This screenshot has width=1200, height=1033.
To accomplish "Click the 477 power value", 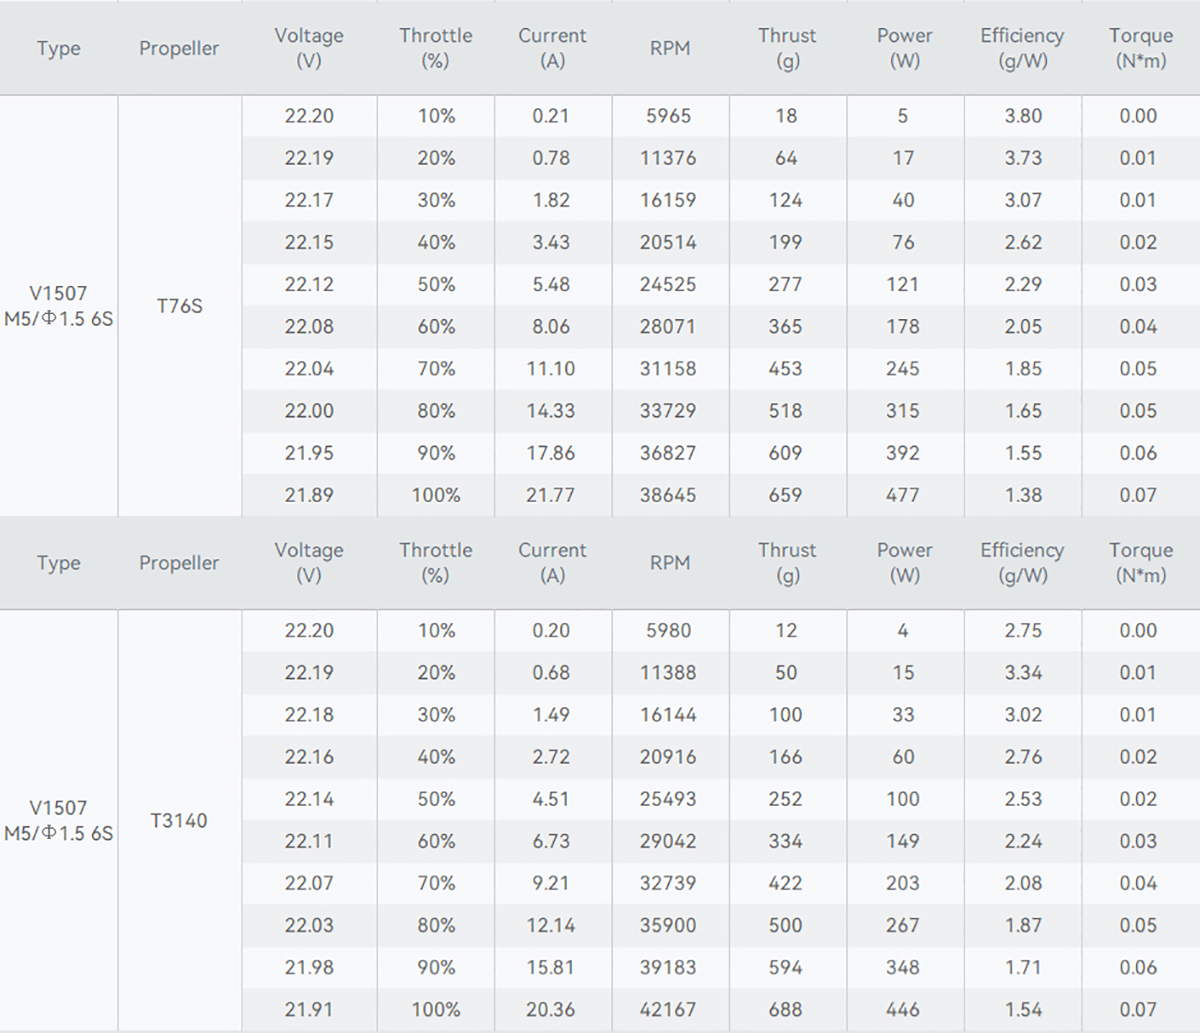I will 903,495.
